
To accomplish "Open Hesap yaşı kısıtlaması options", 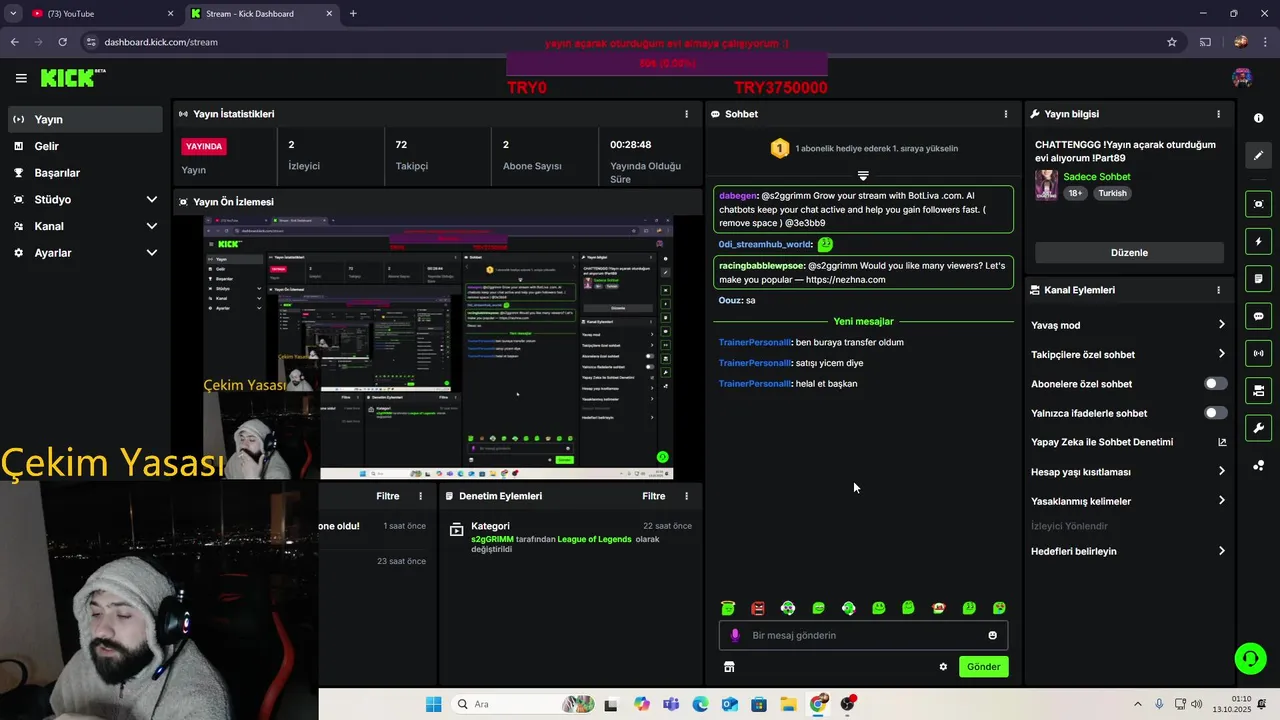I will [x=1129, y=472].
